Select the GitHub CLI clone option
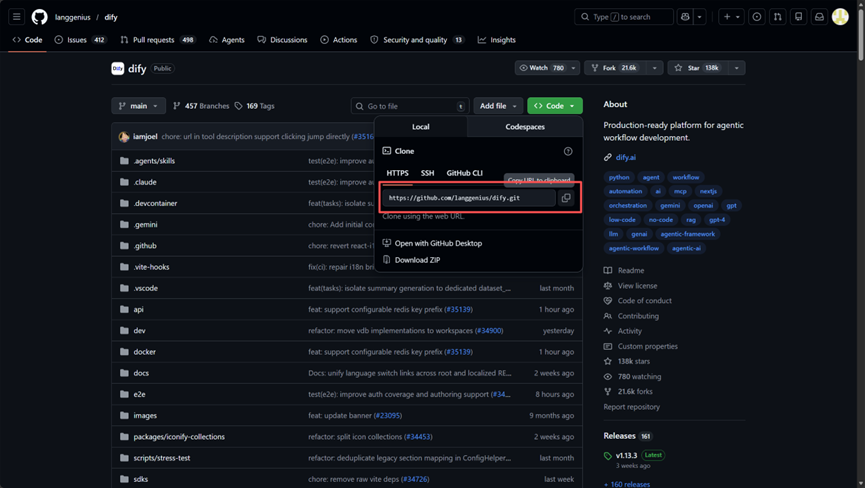 (464, 173)
